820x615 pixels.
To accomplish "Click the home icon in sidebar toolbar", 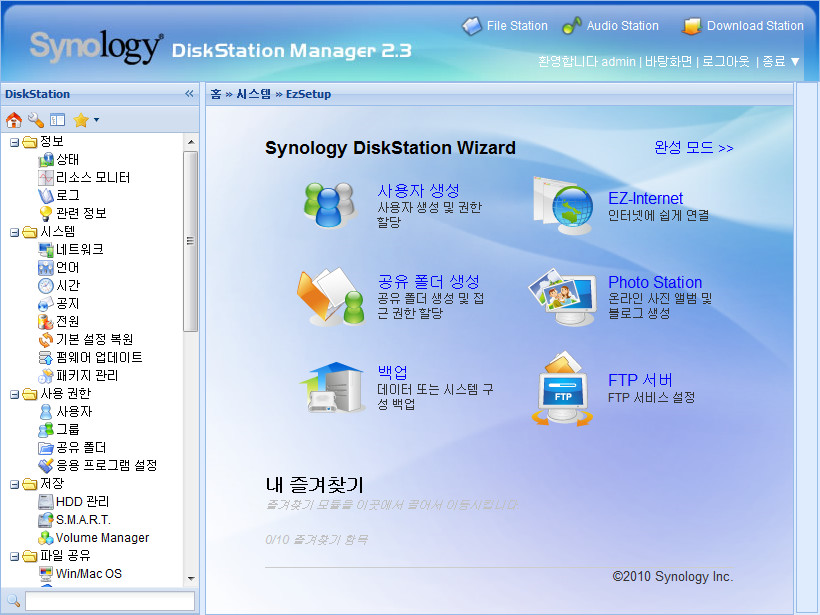I will (x=14, y=120).
